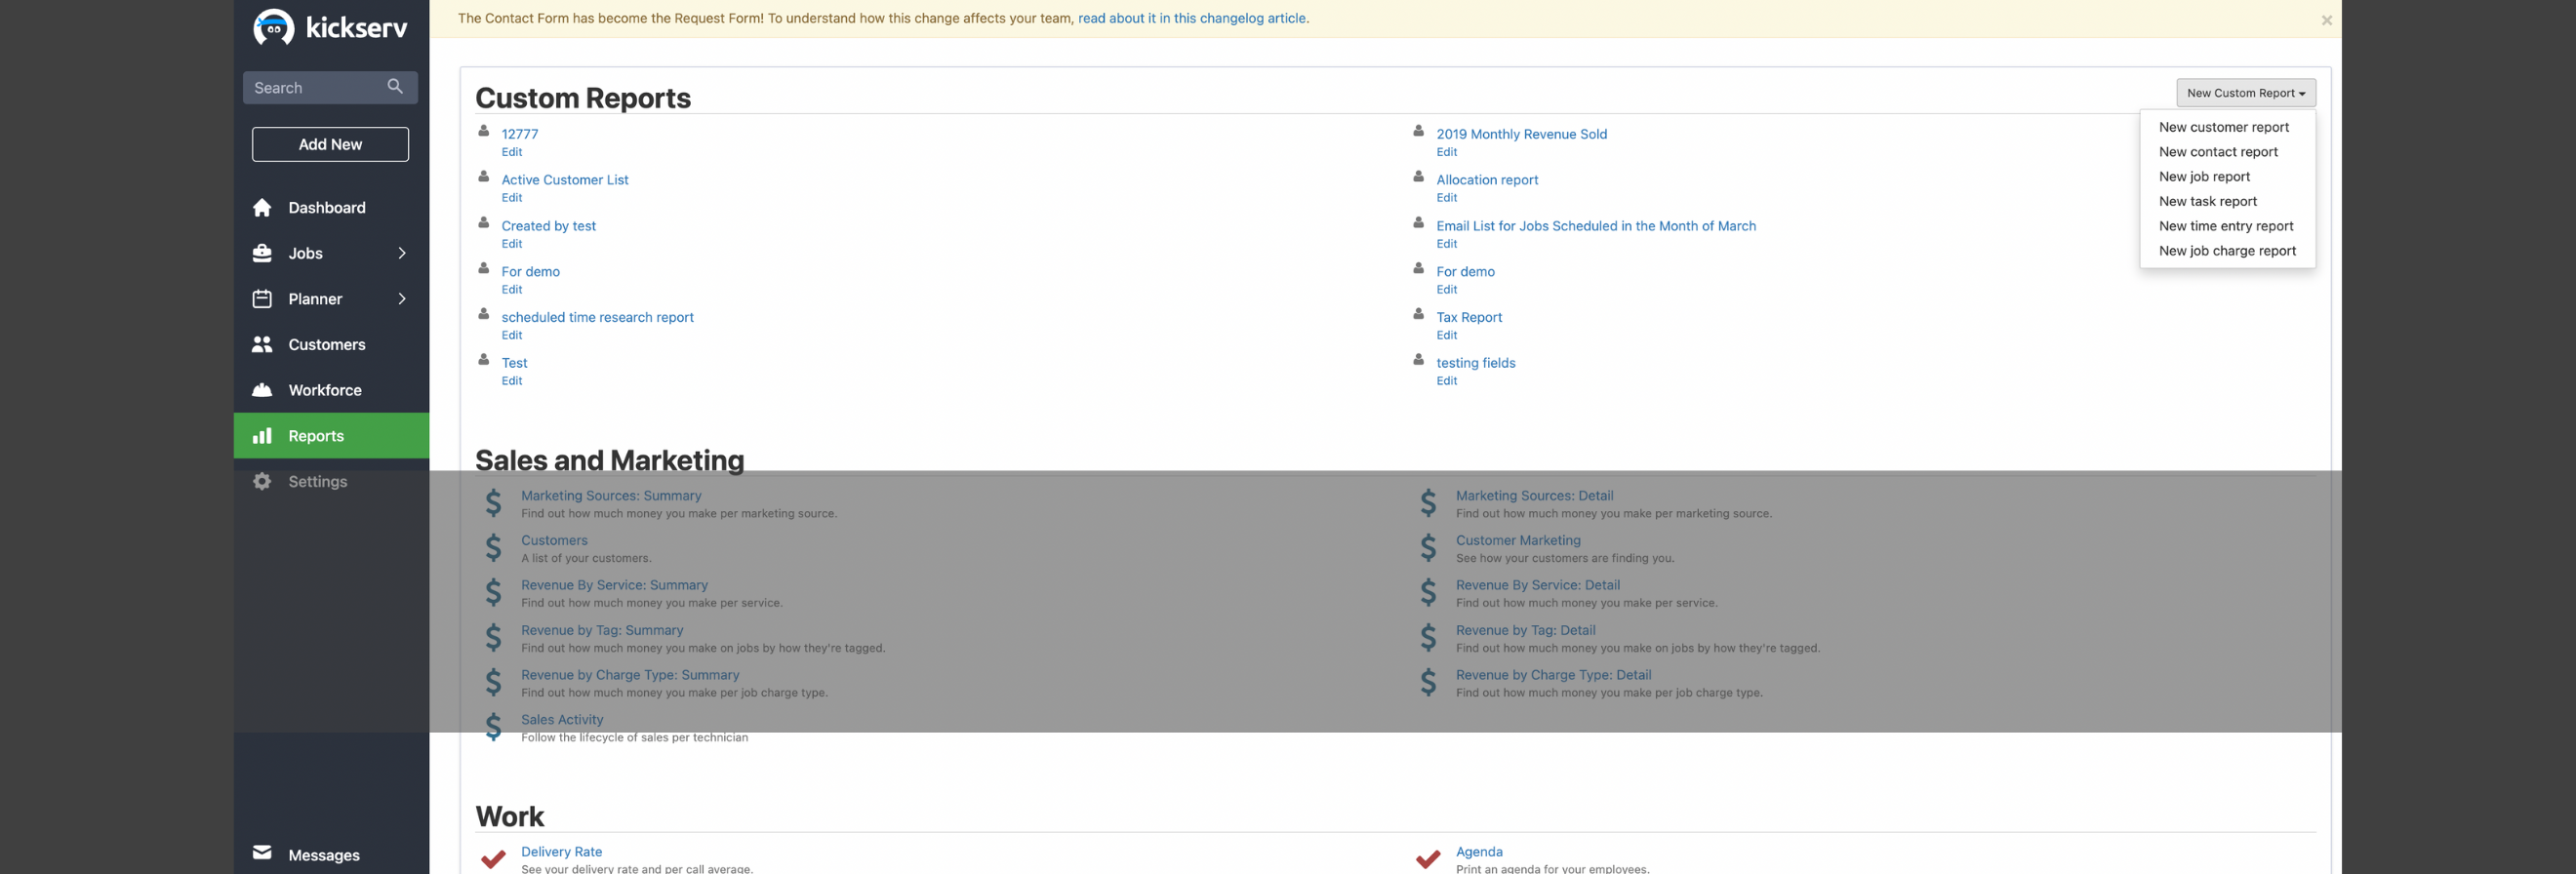Click the Kickserv logo icon
The image size is (2576, 874).
pos(273,28)
